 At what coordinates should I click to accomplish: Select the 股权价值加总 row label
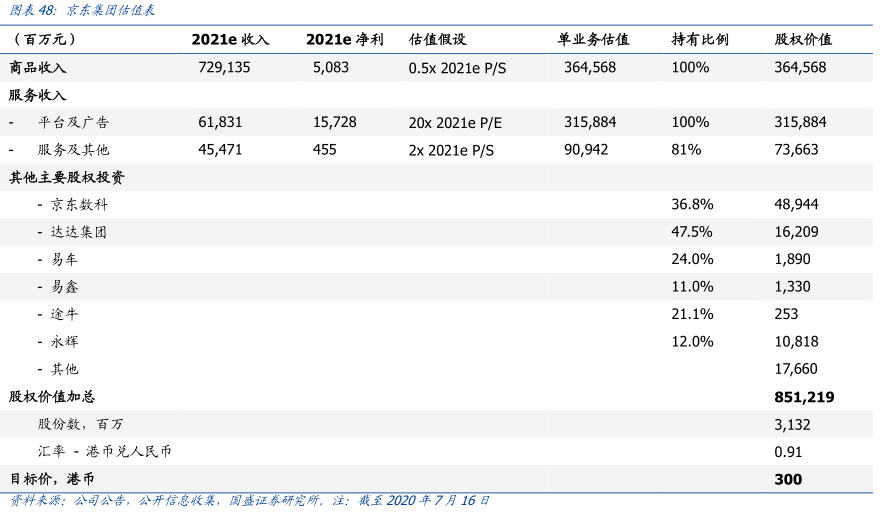coord(52,397)
